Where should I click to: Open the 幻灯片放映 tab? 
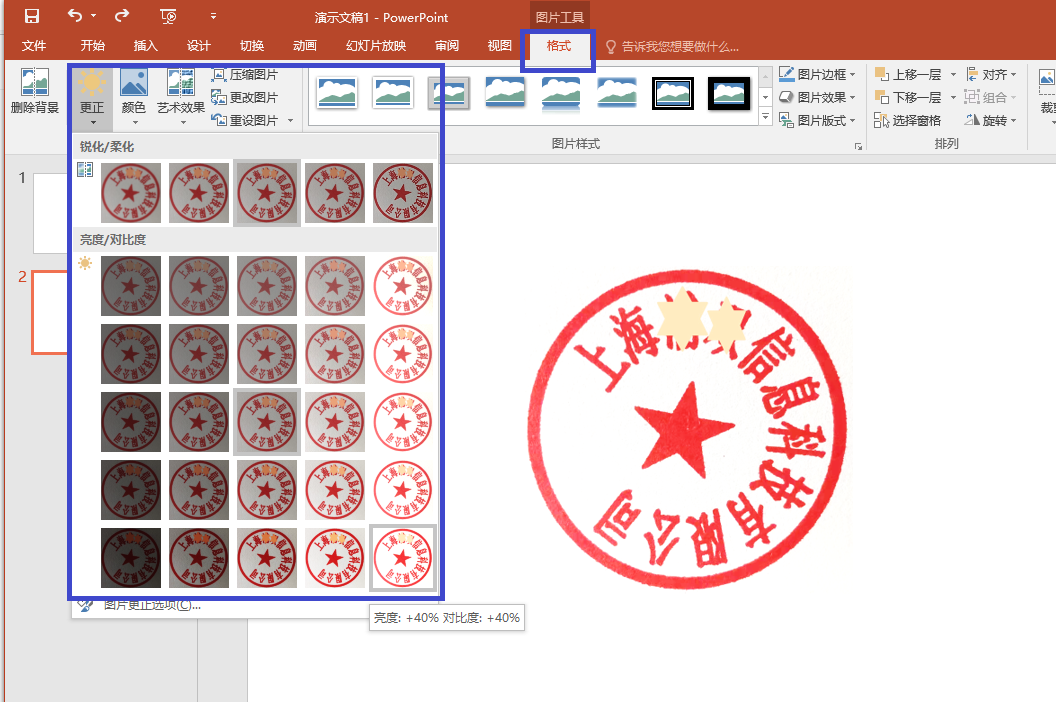point(376,46)
